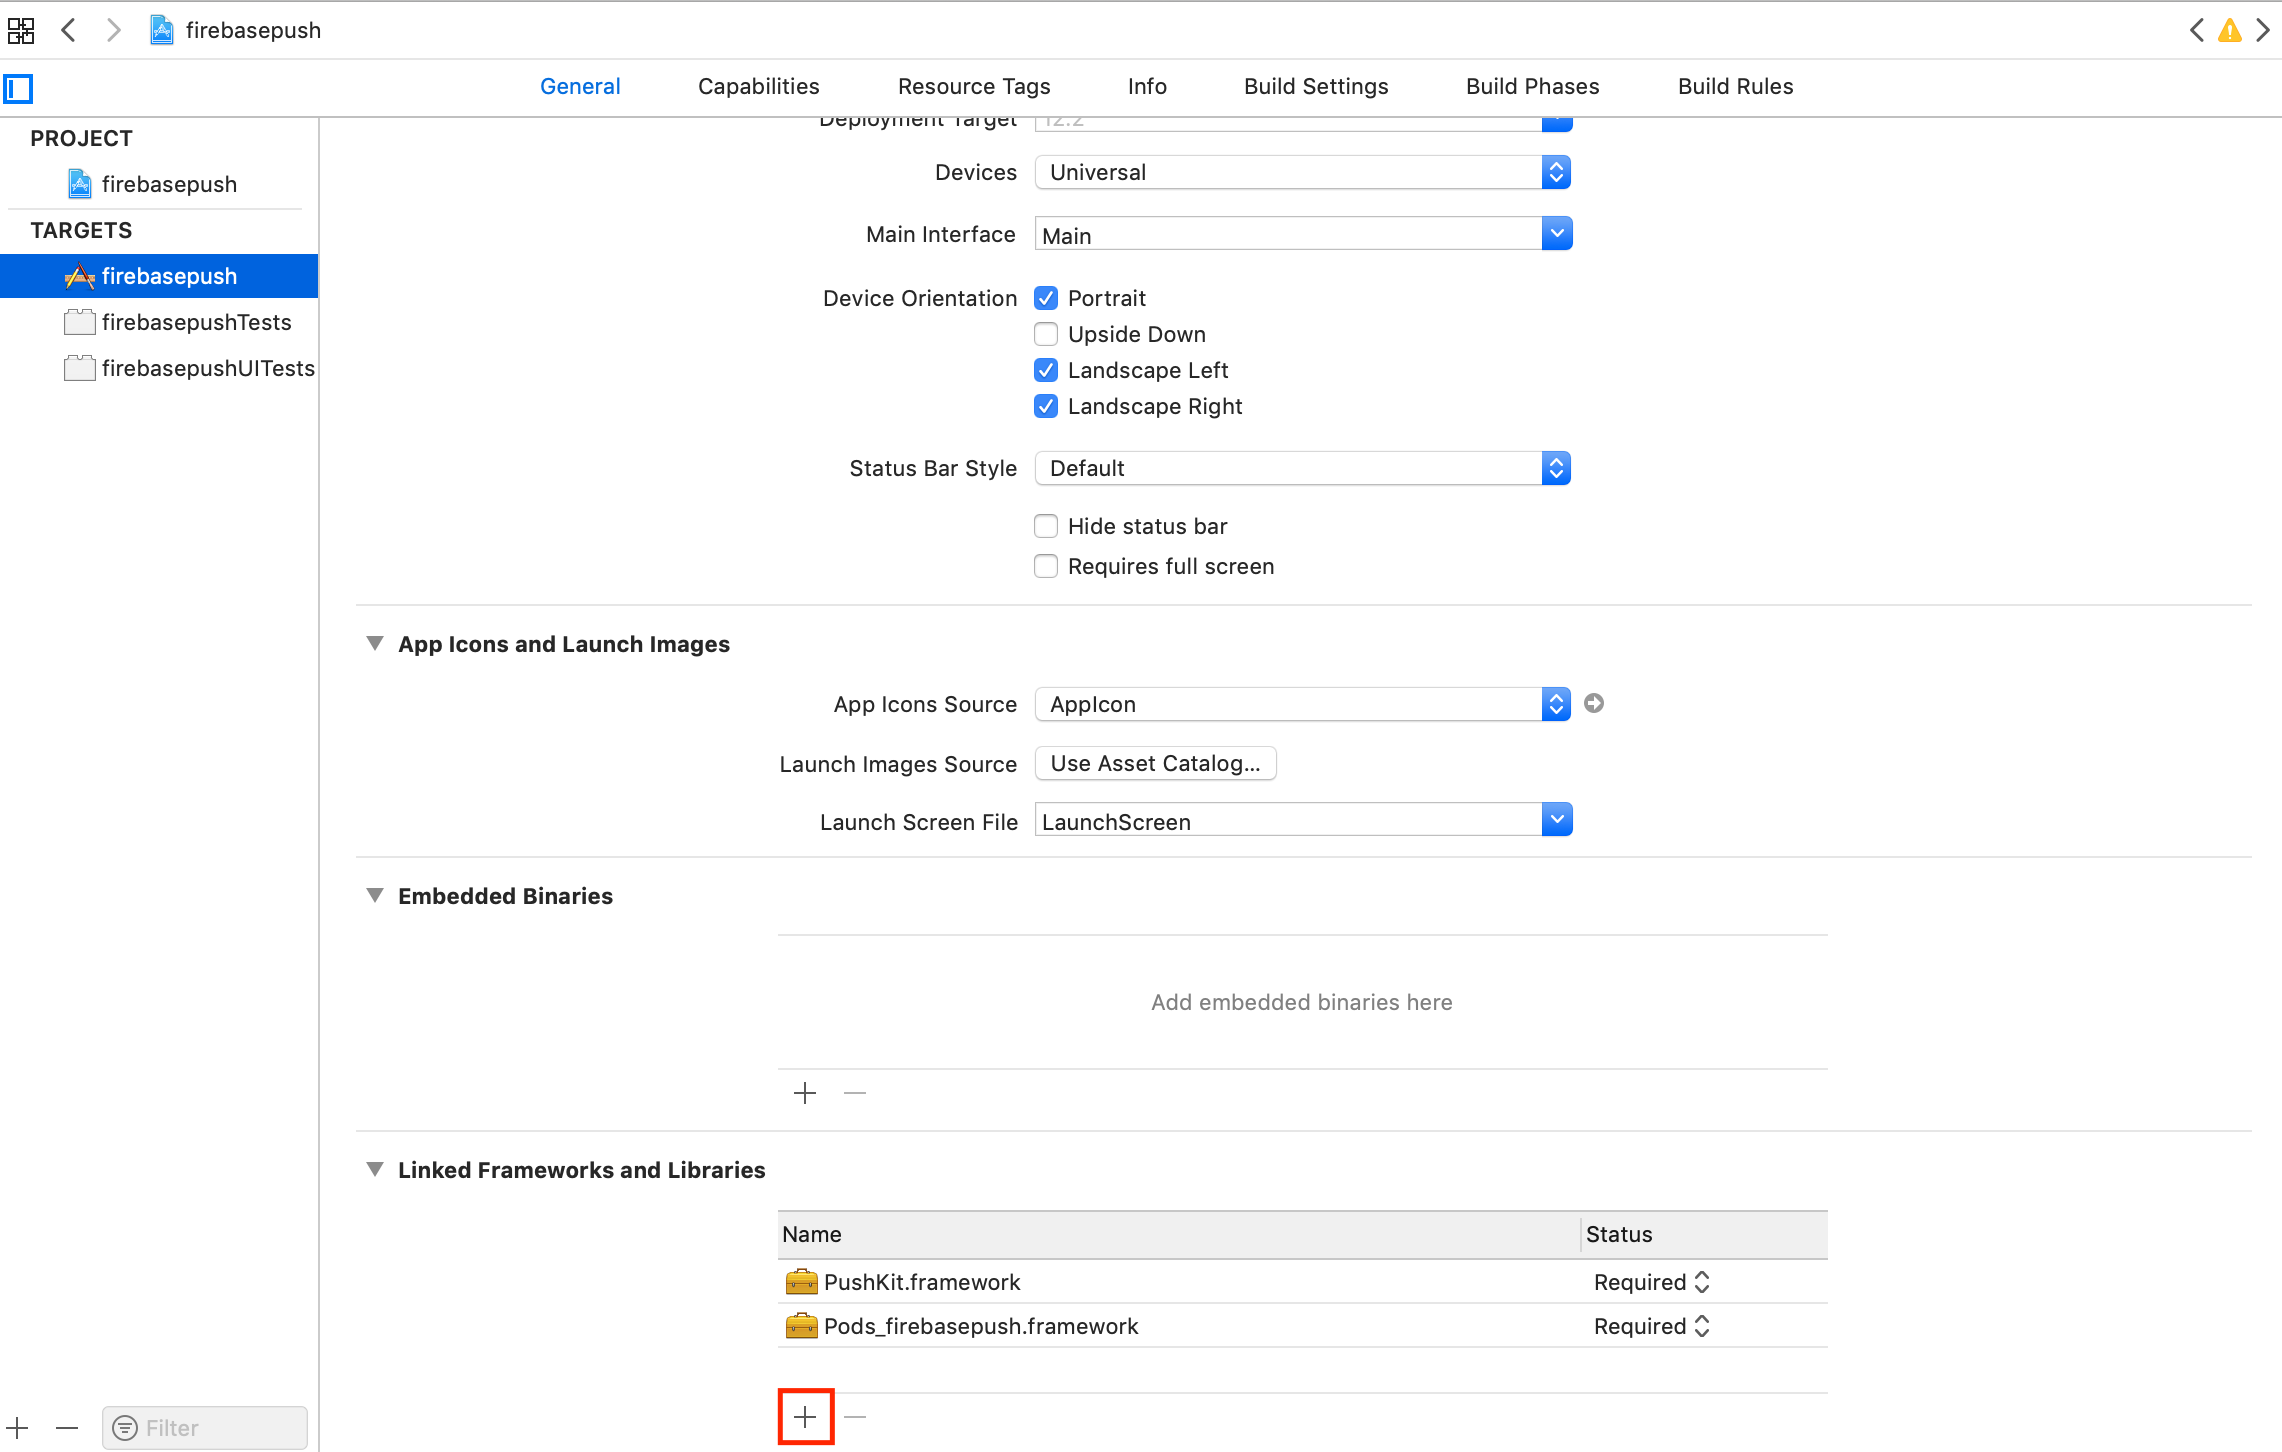Select the firebasepushTests target
The height and width of the screenshot is (1452, 2282).
point(196,322)
